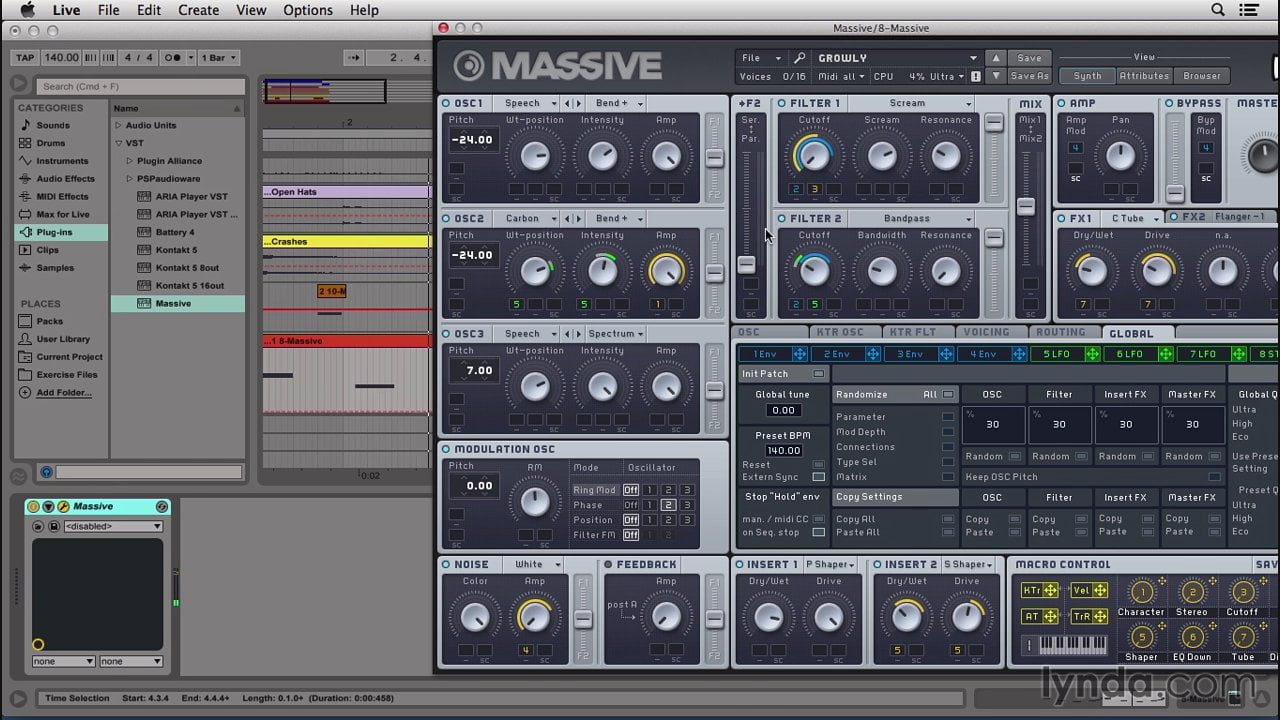Enable the Extern Sync checkbox
This screenshot has width=1280, height=720.
(818, 477)
